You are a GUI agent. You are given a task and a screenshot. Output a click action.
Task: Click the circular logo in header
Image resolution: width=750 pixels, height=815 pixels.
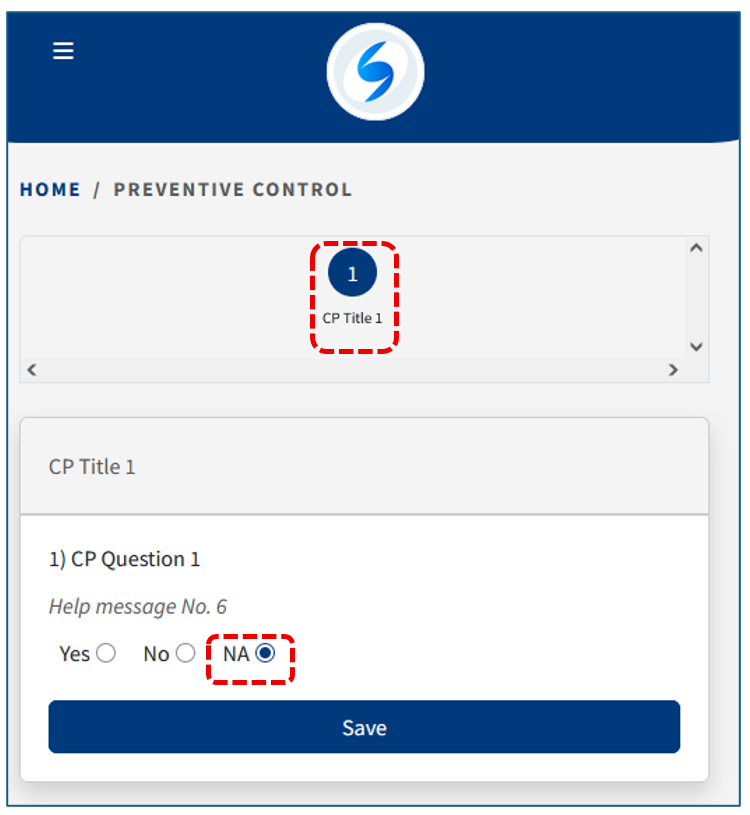[375, 72]
